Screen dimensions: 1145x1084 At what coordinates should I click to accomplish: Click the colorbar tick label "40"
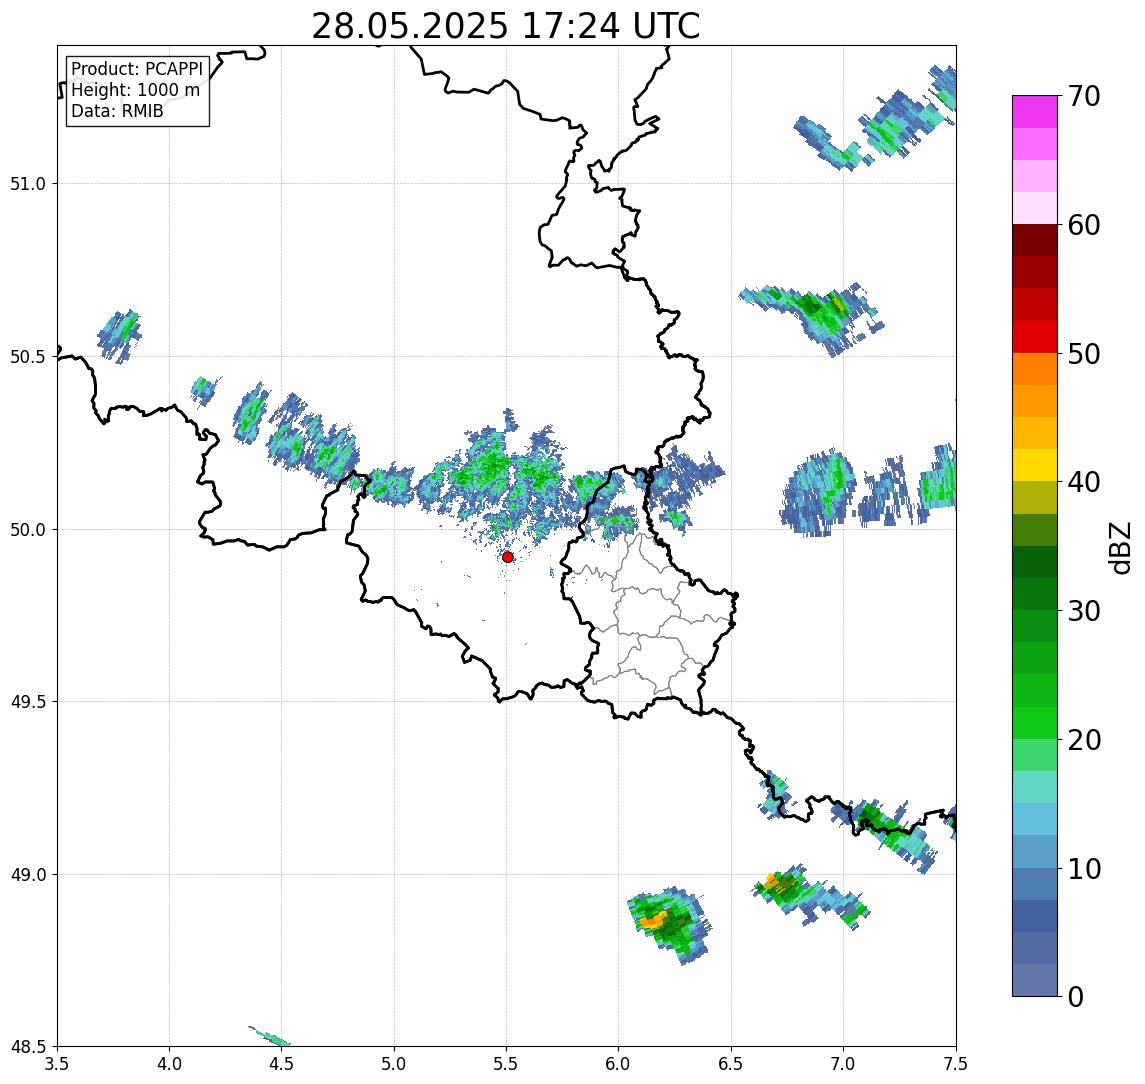coord(1084,482)
